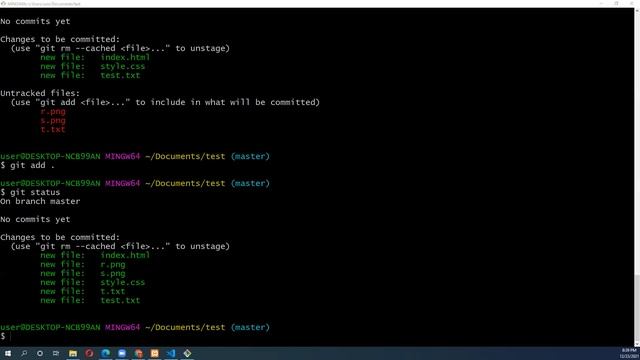
Task: Click the untracked red t.txt entry
Action: (53, 129)
